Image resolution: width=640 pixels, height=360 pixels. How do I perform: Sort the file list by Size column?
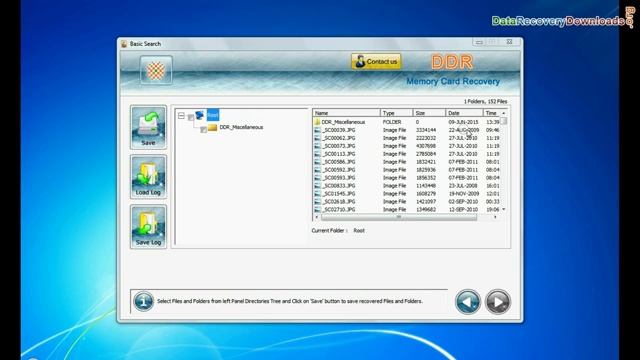pos(429,113)
